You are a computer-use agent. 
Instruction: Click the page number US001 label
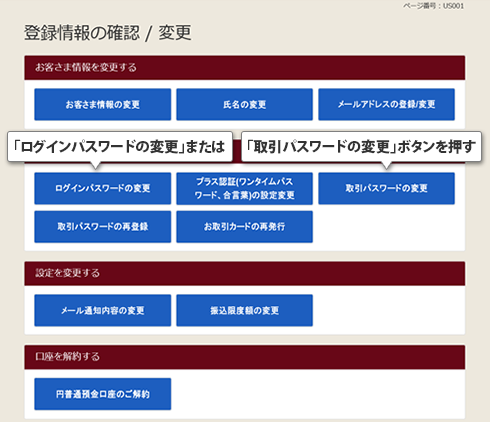click(x=433, y=6)
